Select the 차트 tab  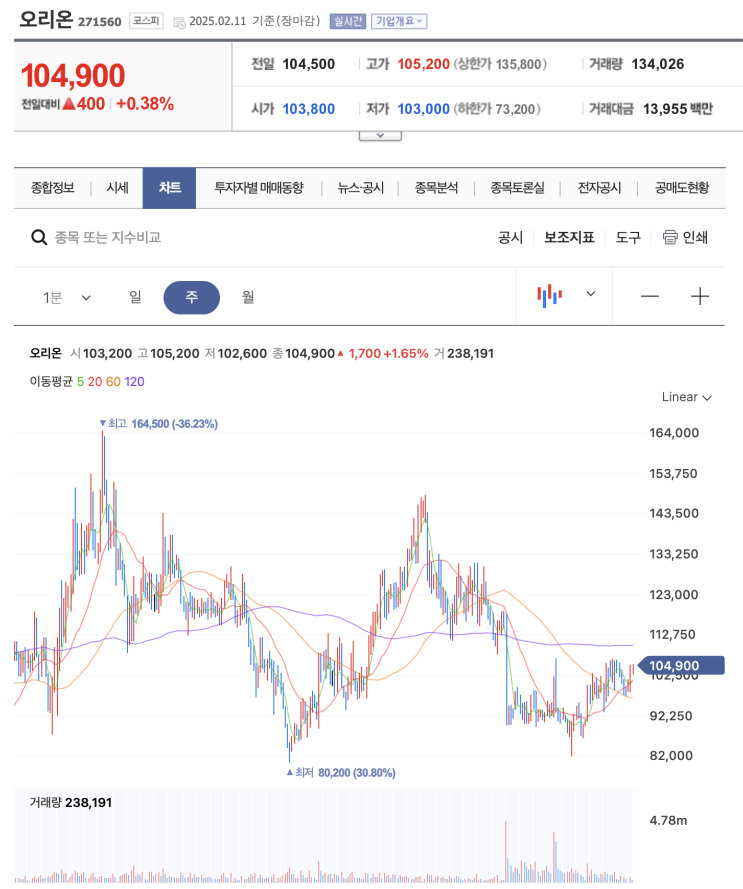pos(169,188)
